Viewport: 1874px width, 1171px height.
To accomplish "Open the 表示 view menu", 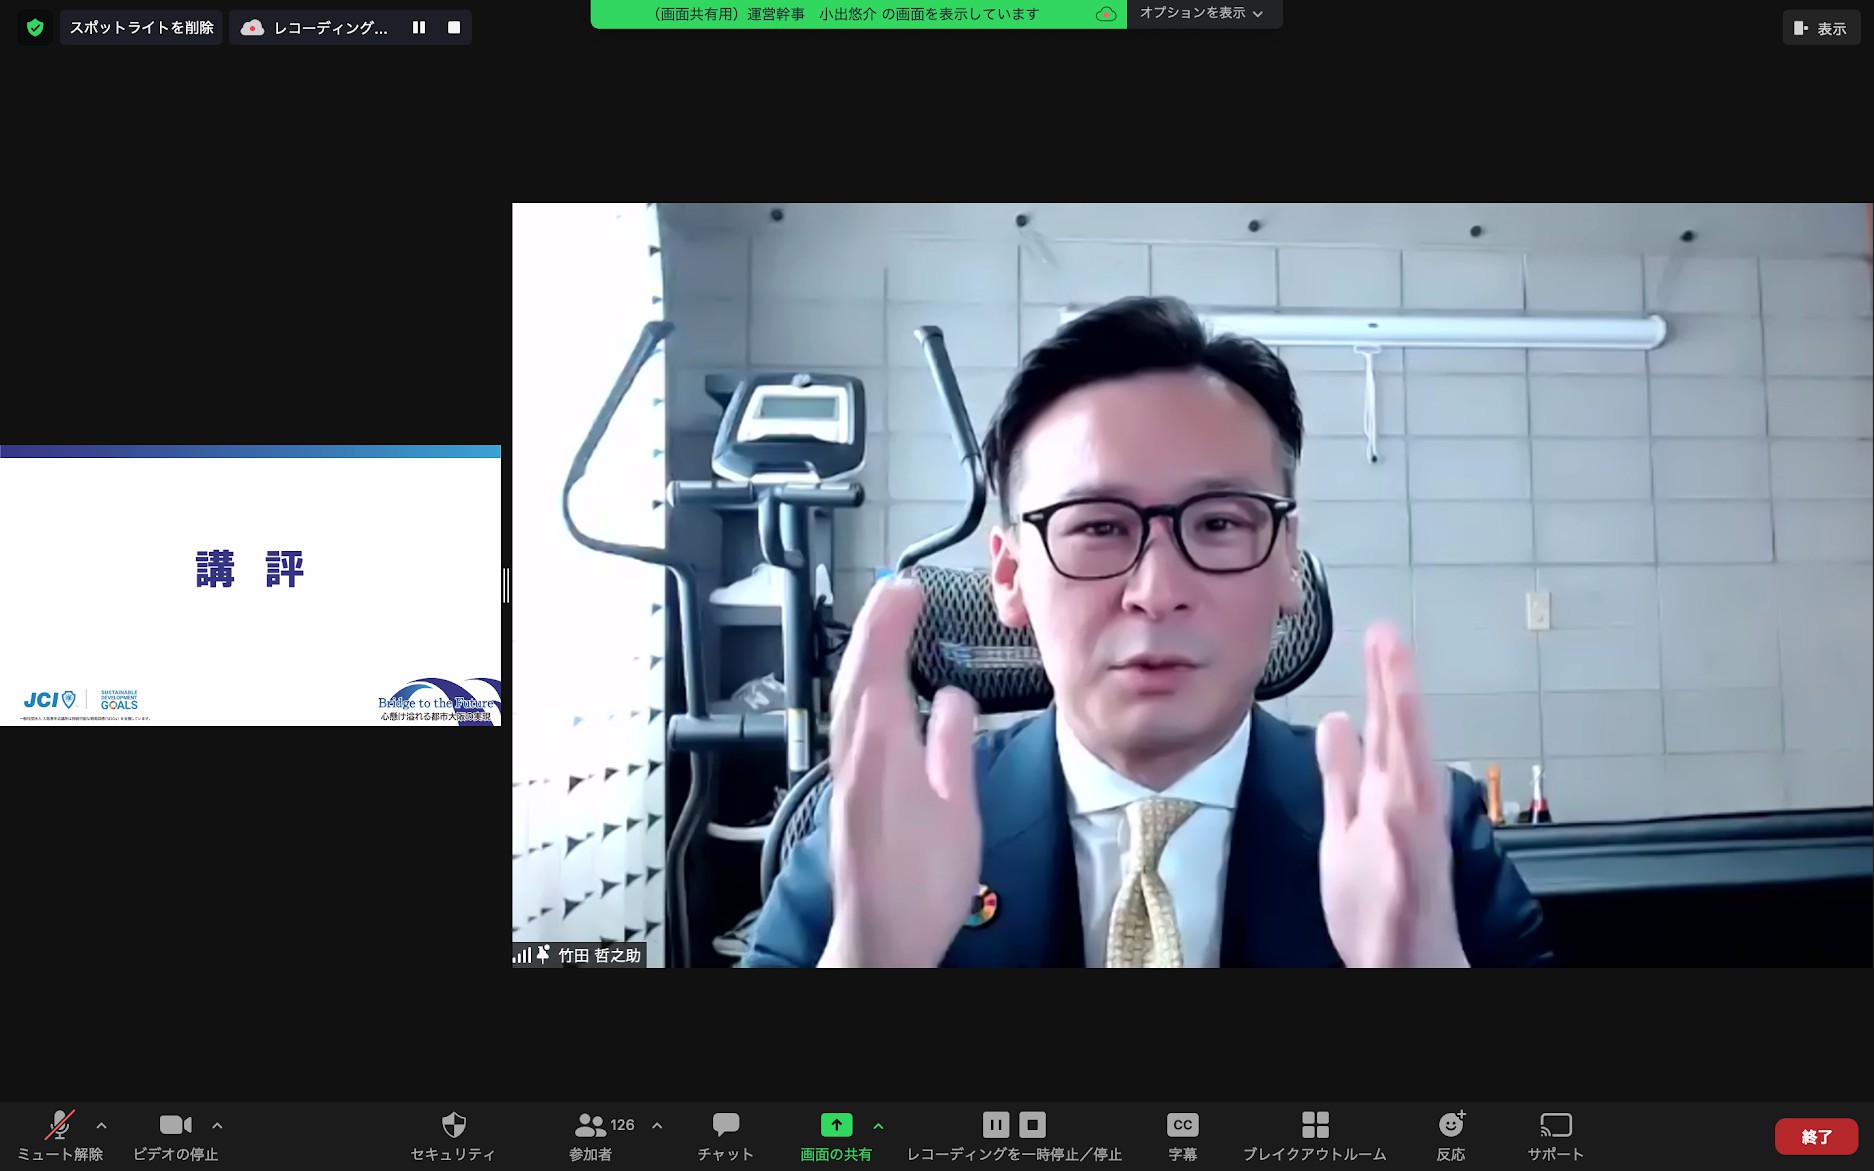I will coord(1820,28).
